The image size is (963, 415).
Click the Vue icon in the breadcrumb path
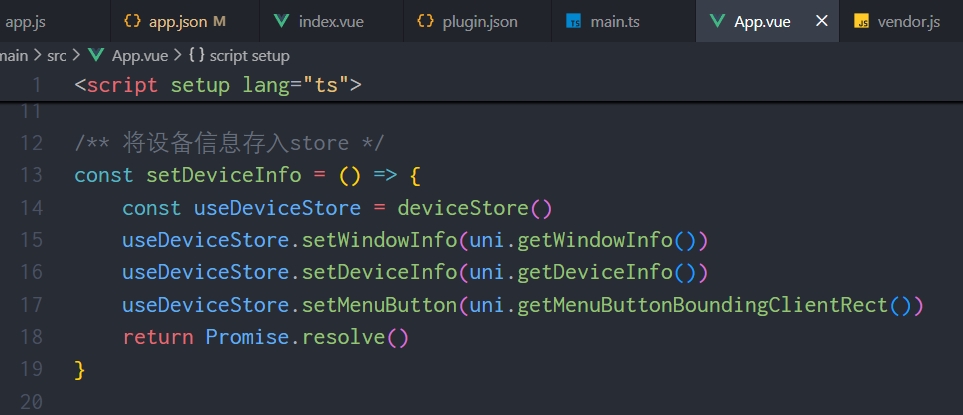point(97,56)
